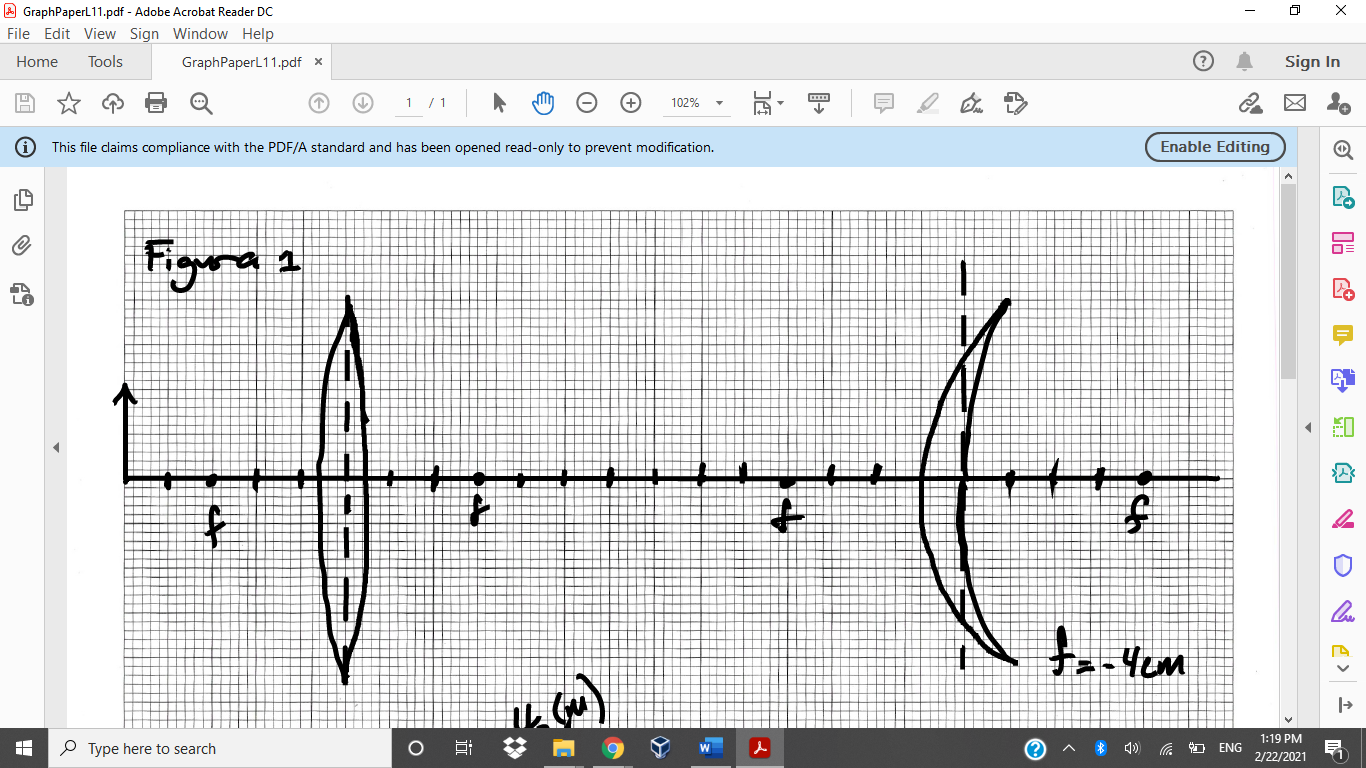Viewport: 1366px width, 768px height.
Task: Open Chrome from the taskbar
Action: [x=613, y=748]
